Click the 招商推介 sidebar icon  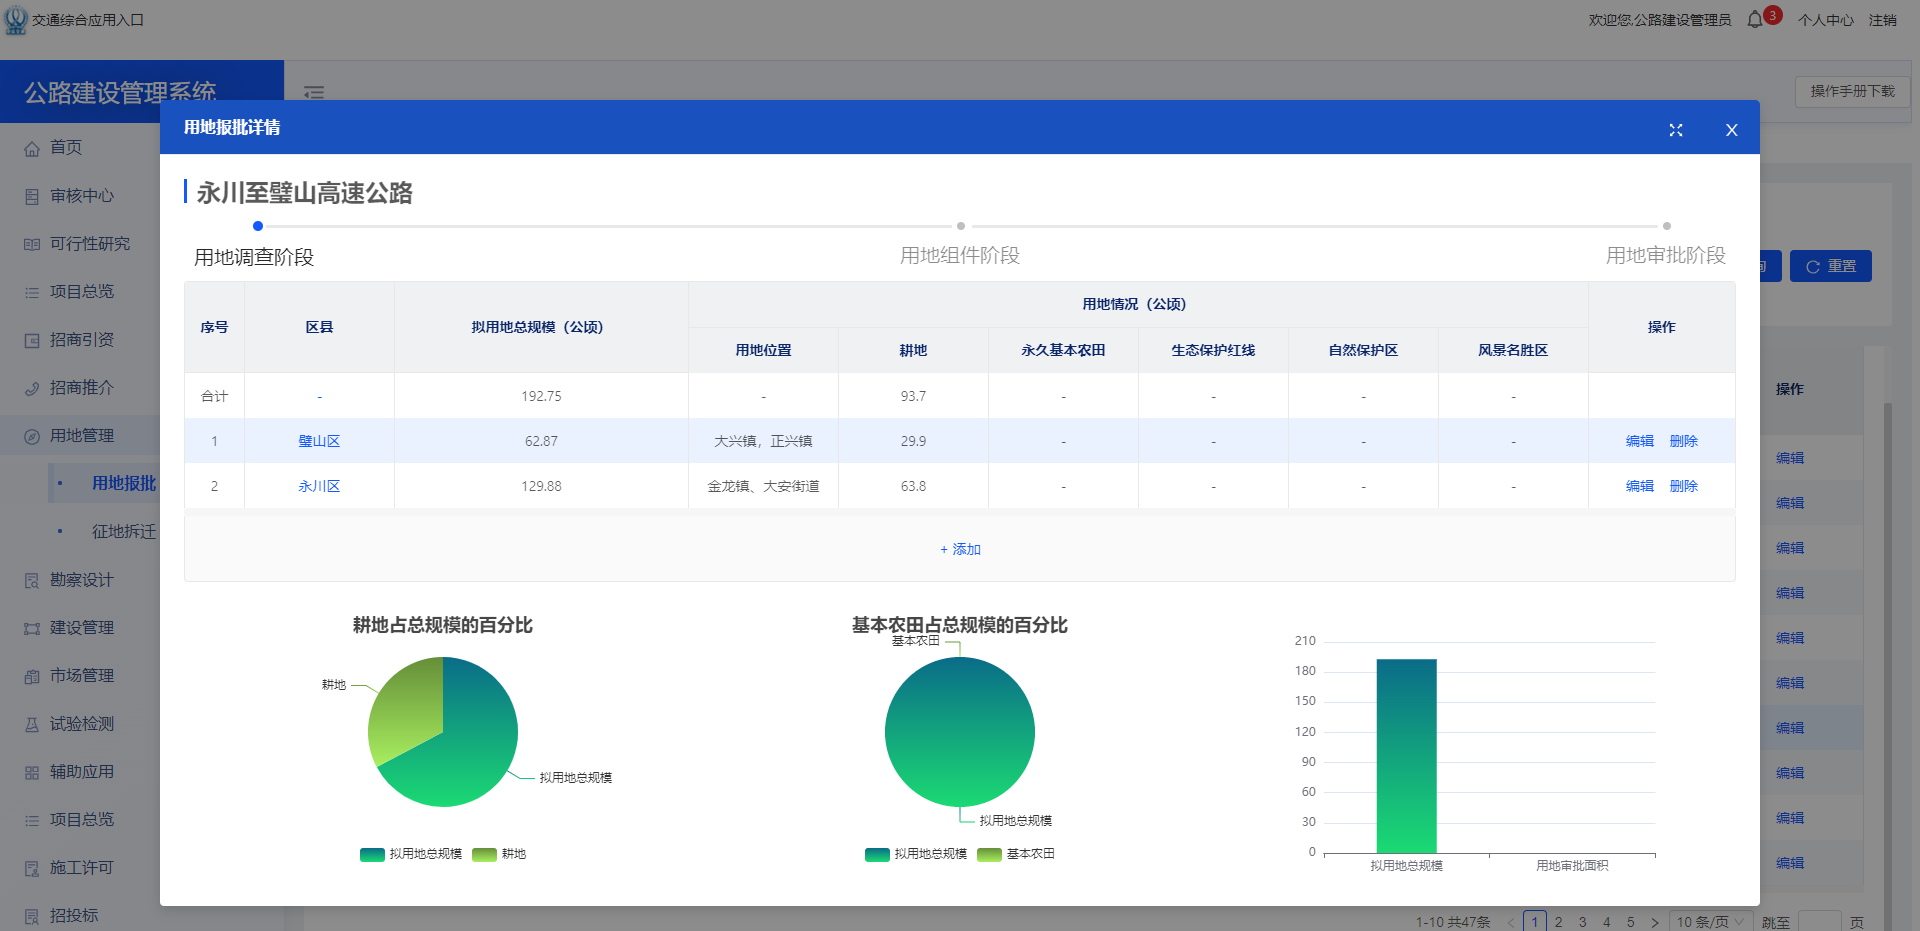[x=32, y=388]
